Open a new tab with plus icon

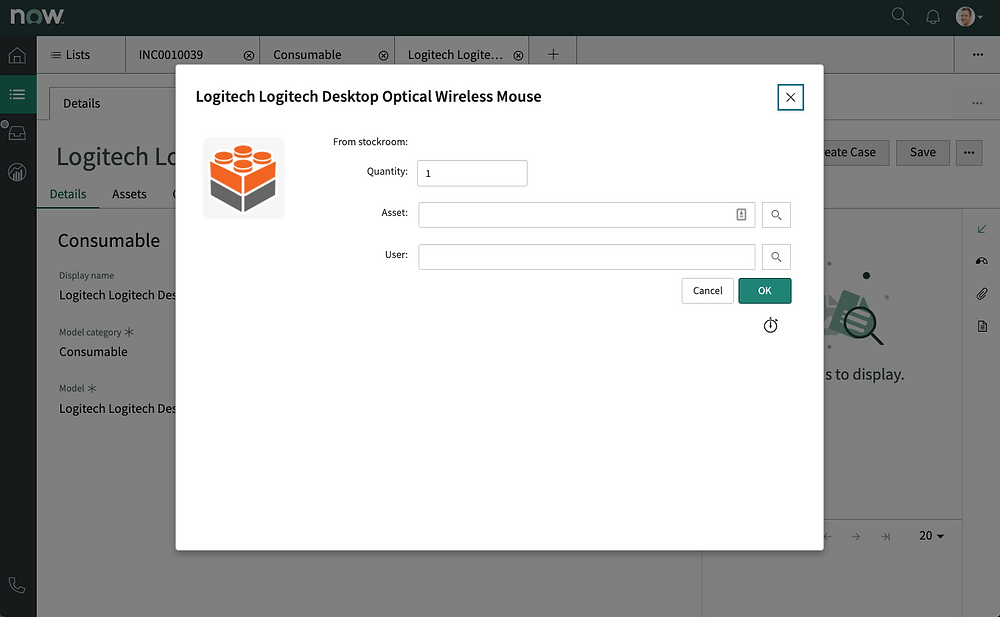(553, 55)
